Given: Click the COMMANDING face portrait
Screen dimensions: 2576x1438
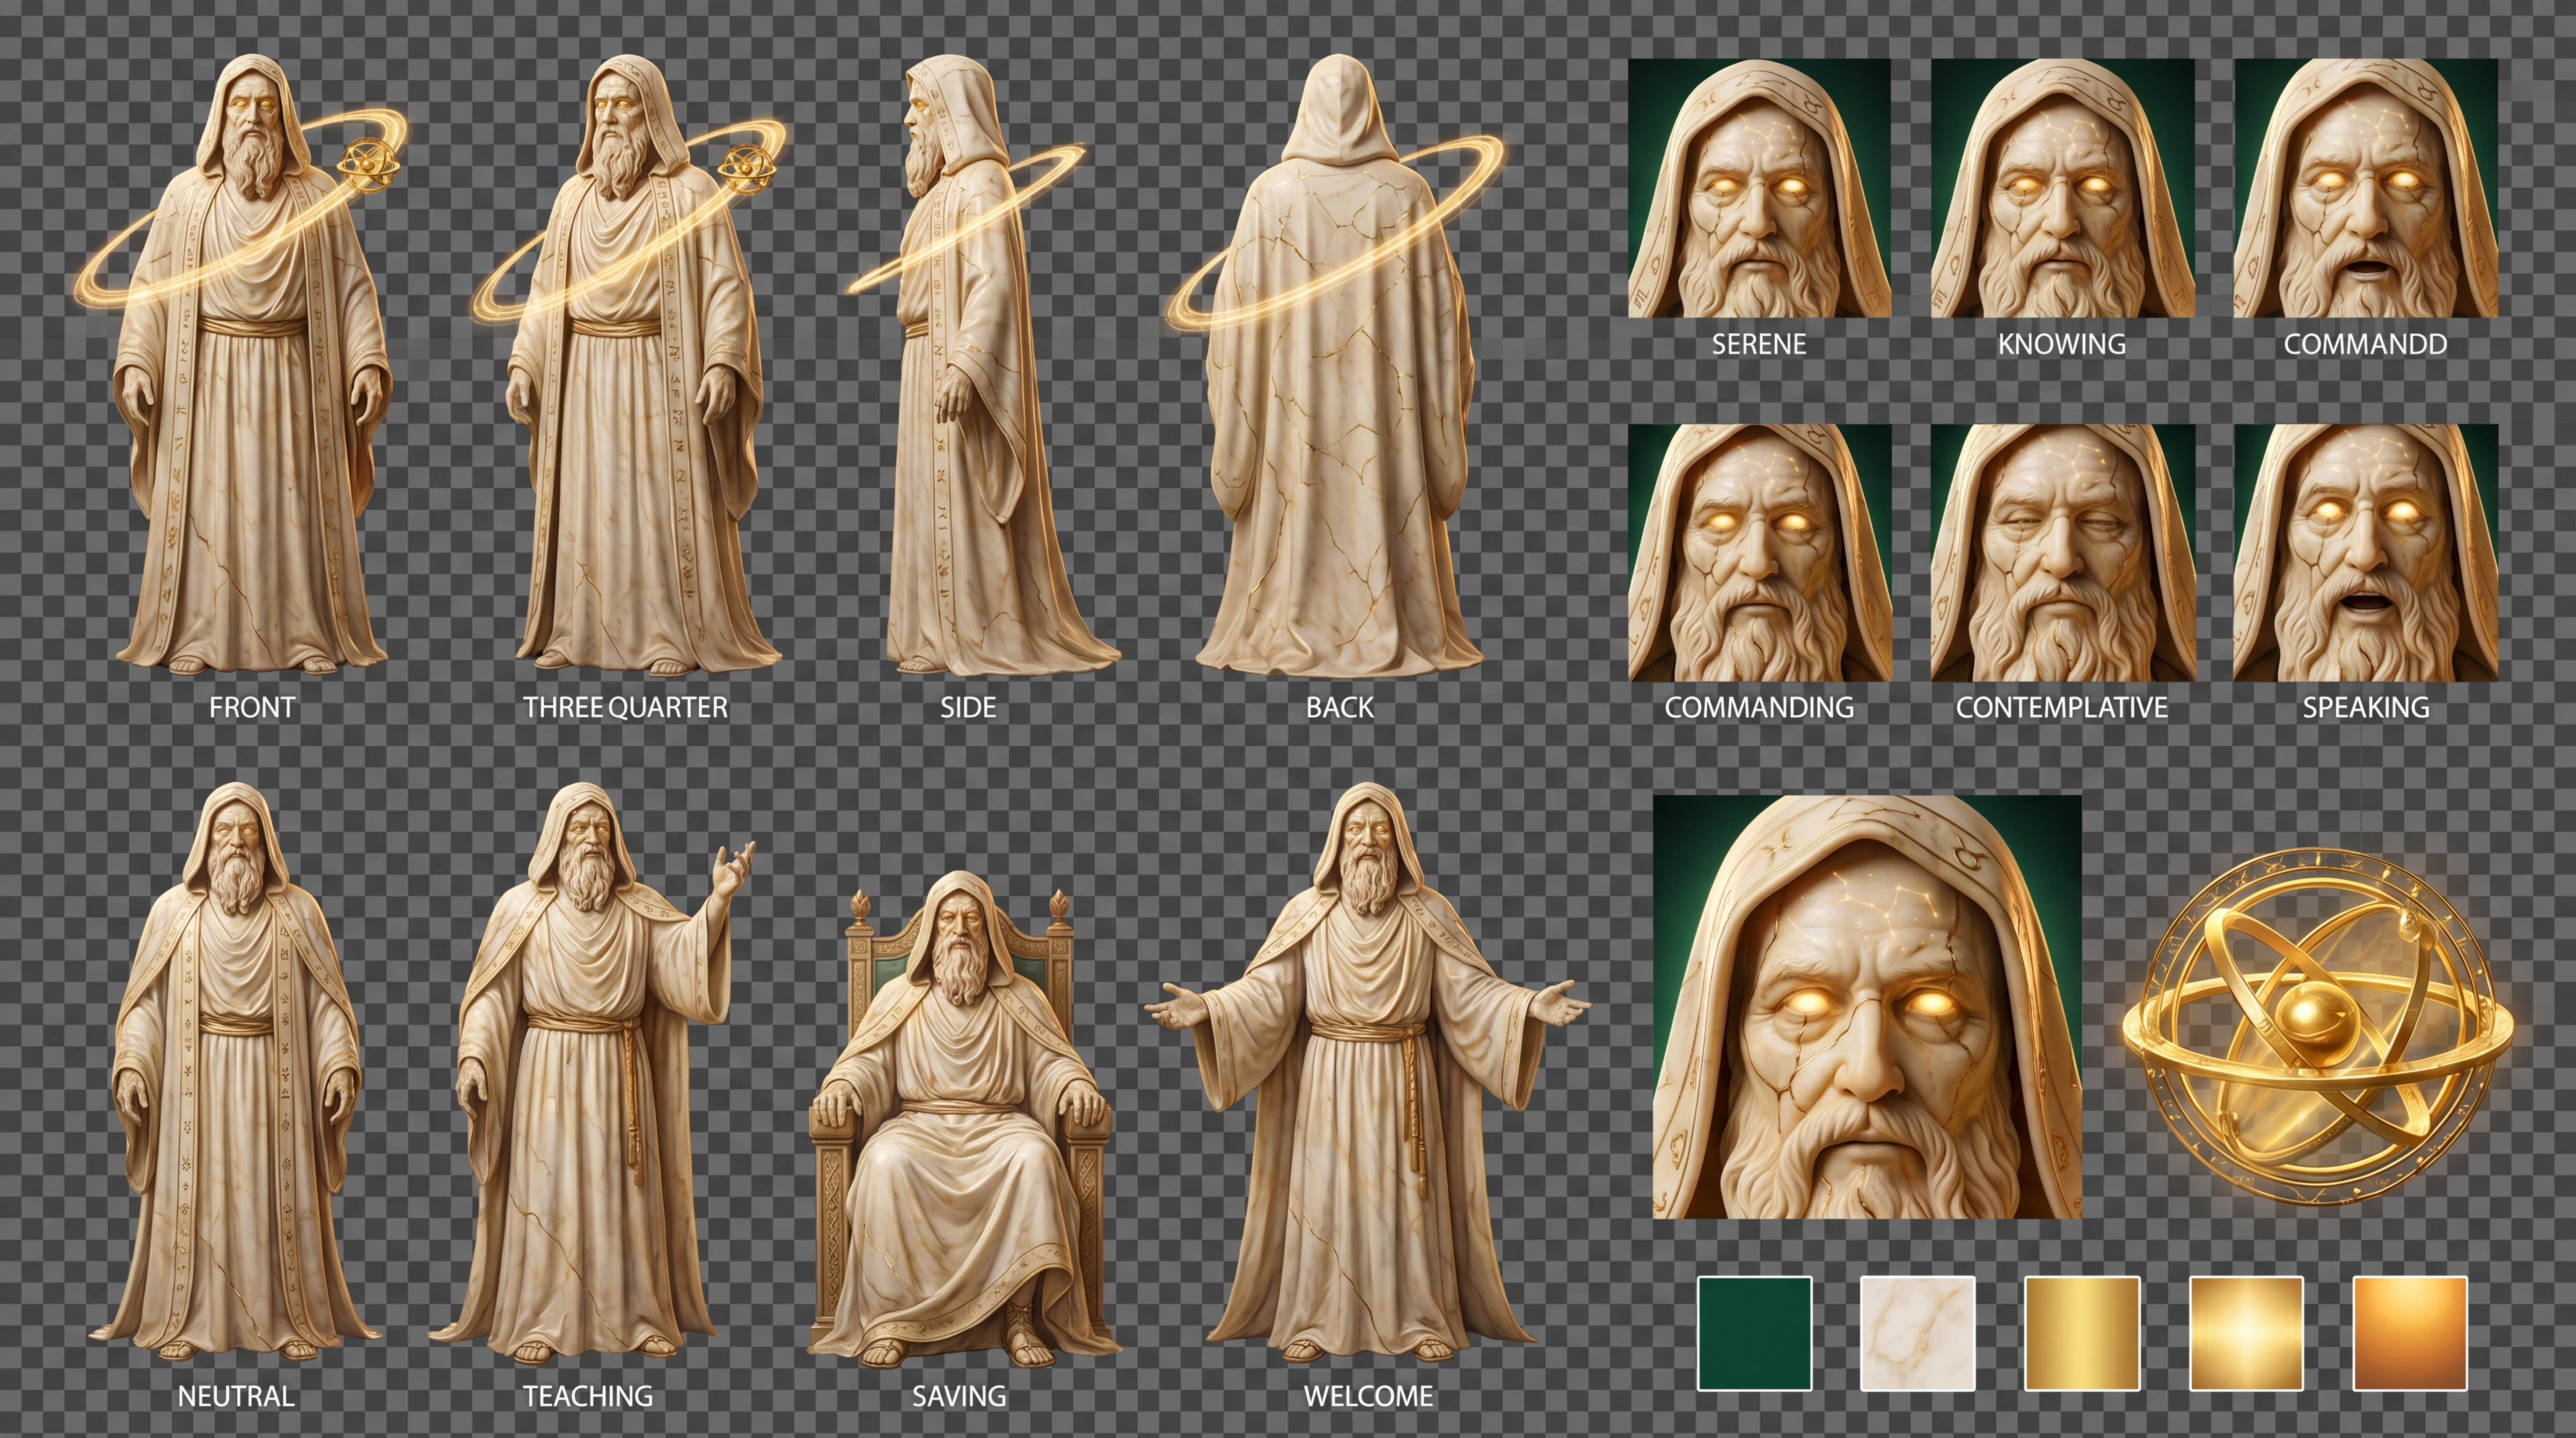Looking at the screenshot, I should coord(1759,553).
